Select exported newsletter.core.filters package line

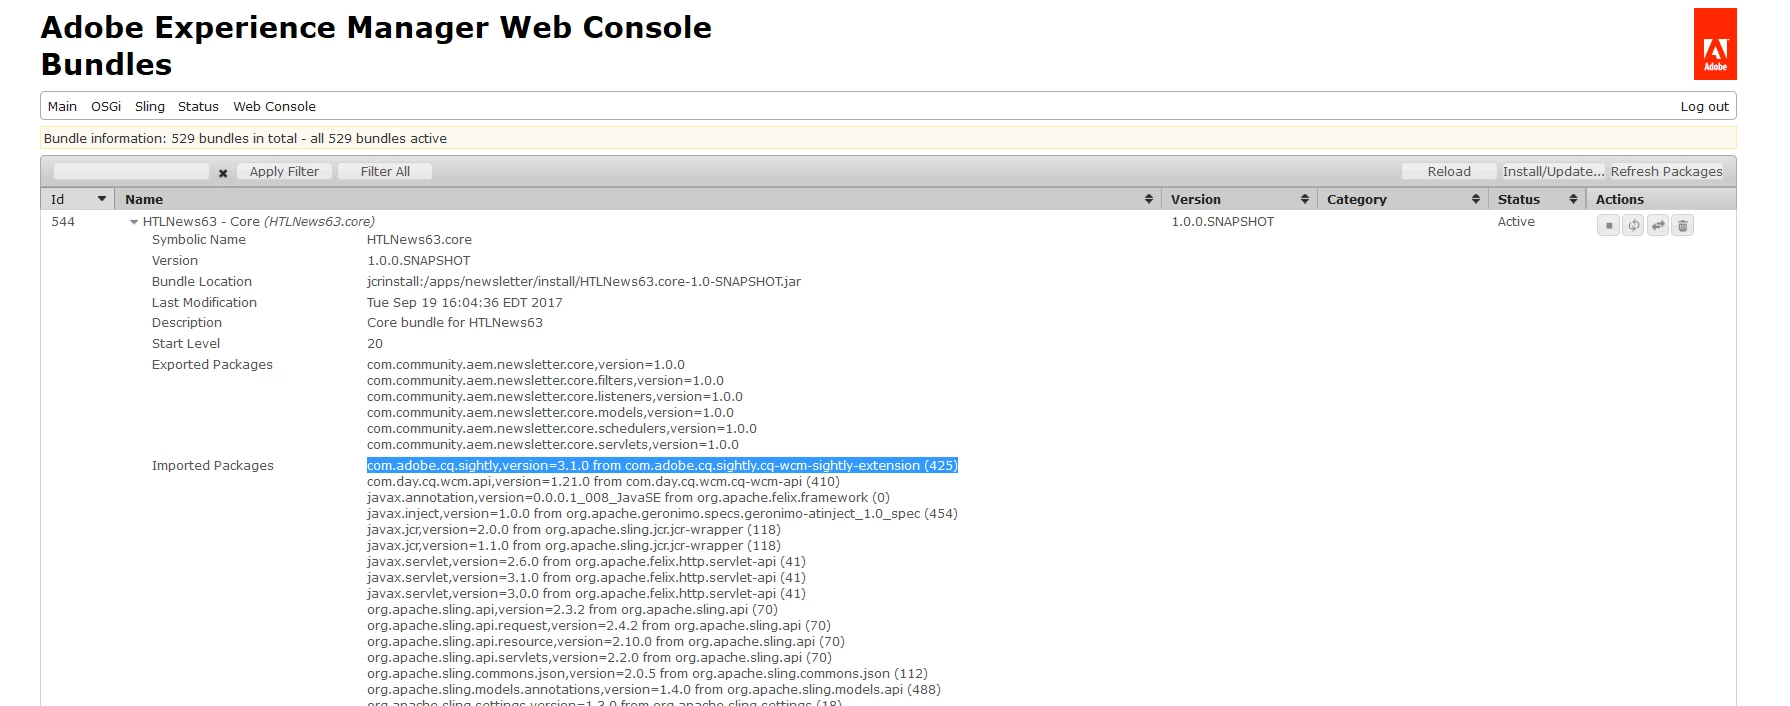(545, 380)
